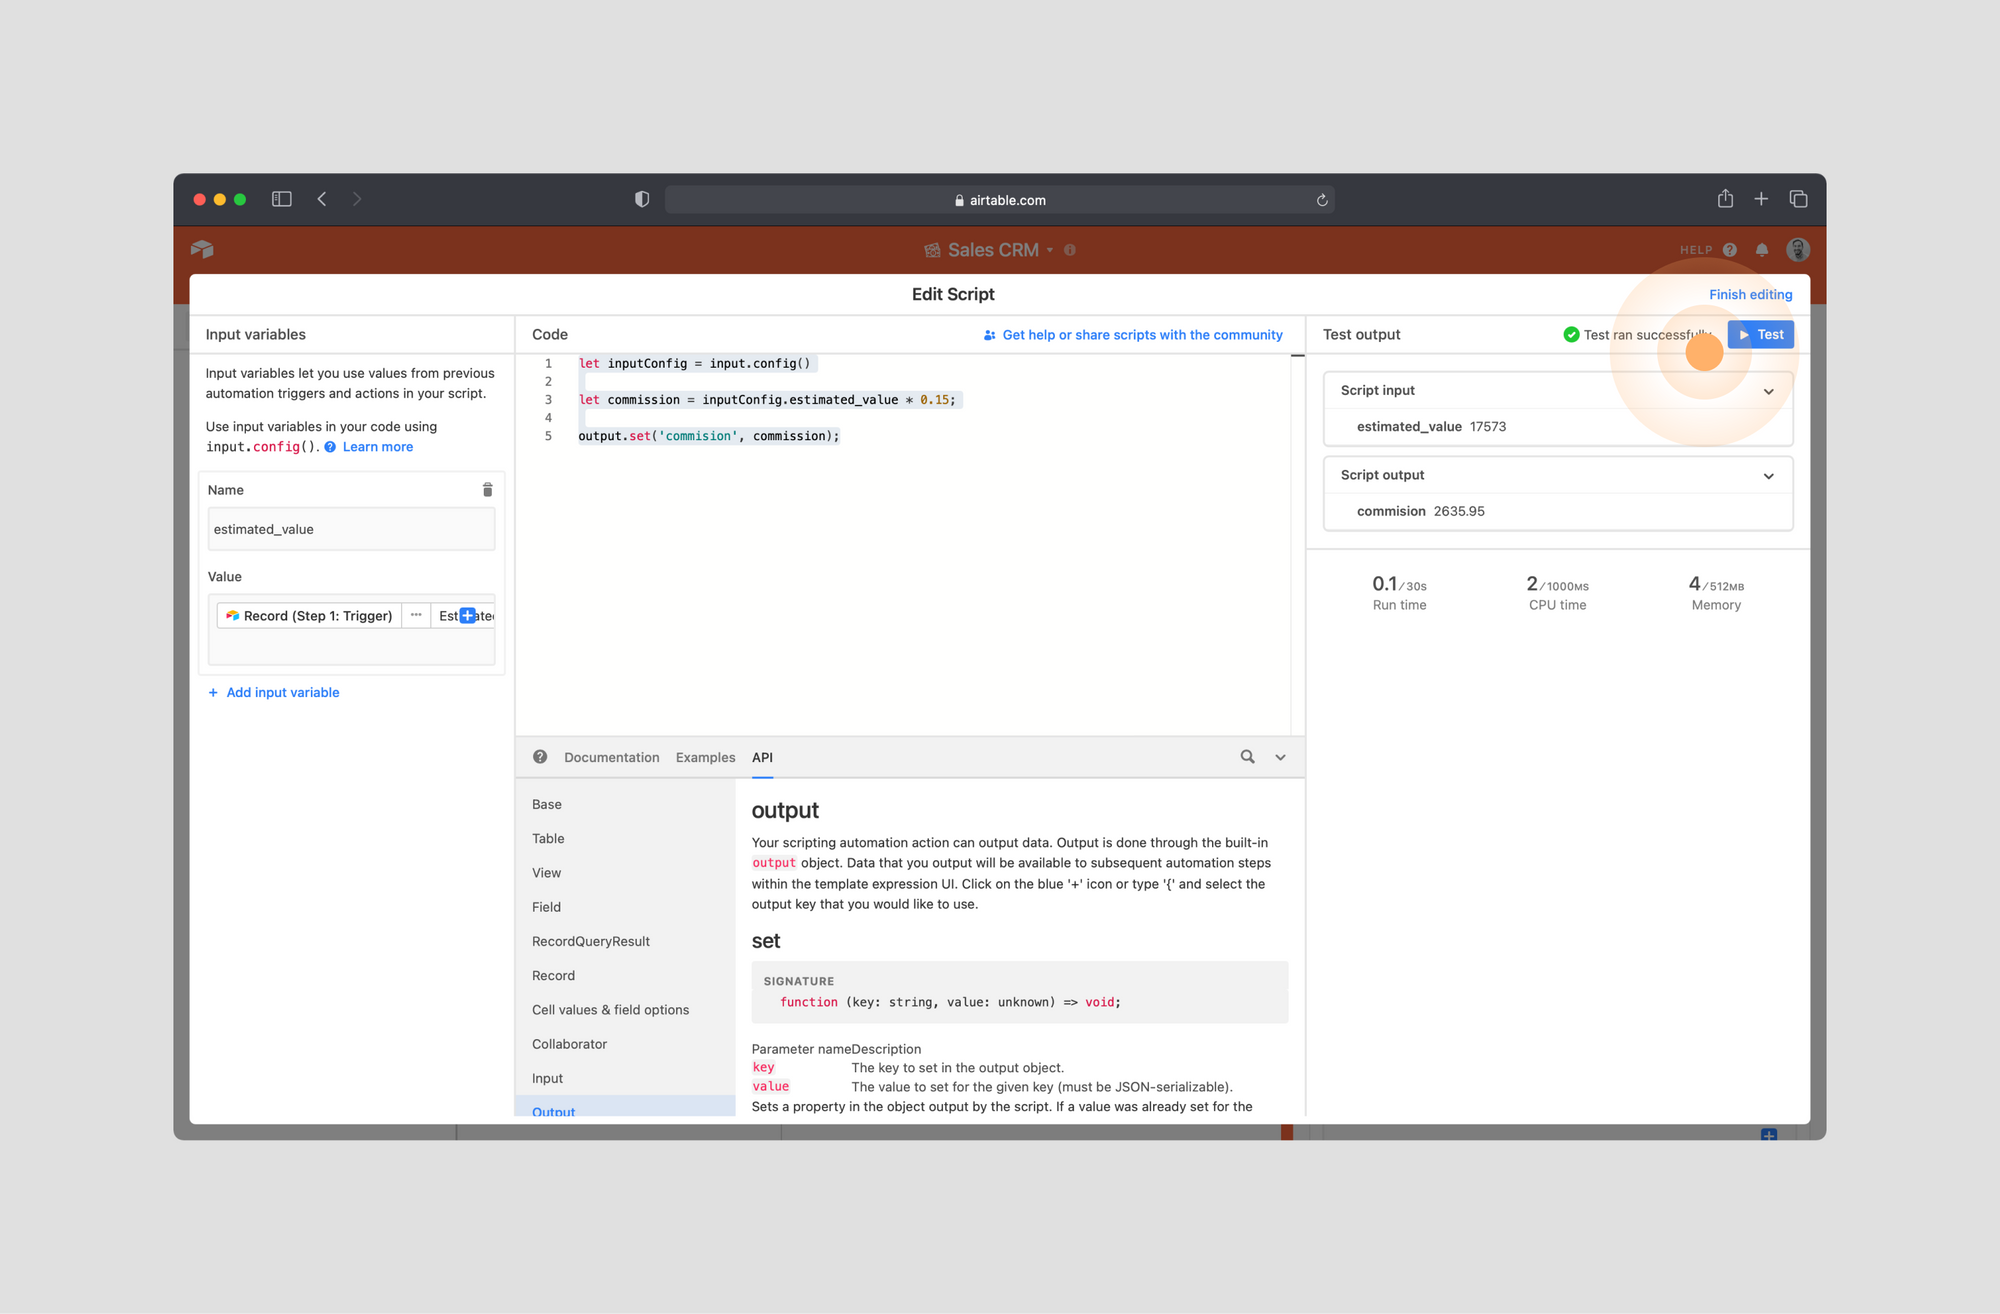This screenshot has width=2000, height=1314.
Task: Click the Safari sidebar toggle icon
Action: [x=282, y=199]
